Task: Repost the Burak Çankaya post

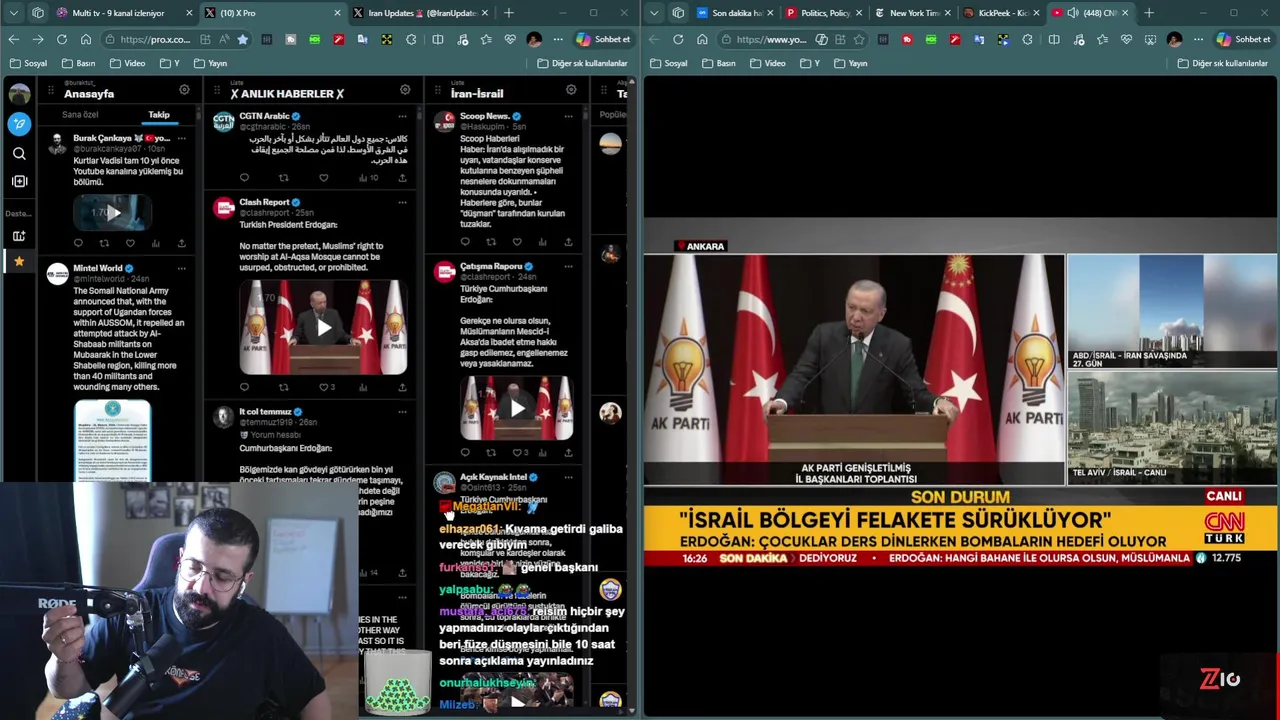Action: (x=104, y=243)
